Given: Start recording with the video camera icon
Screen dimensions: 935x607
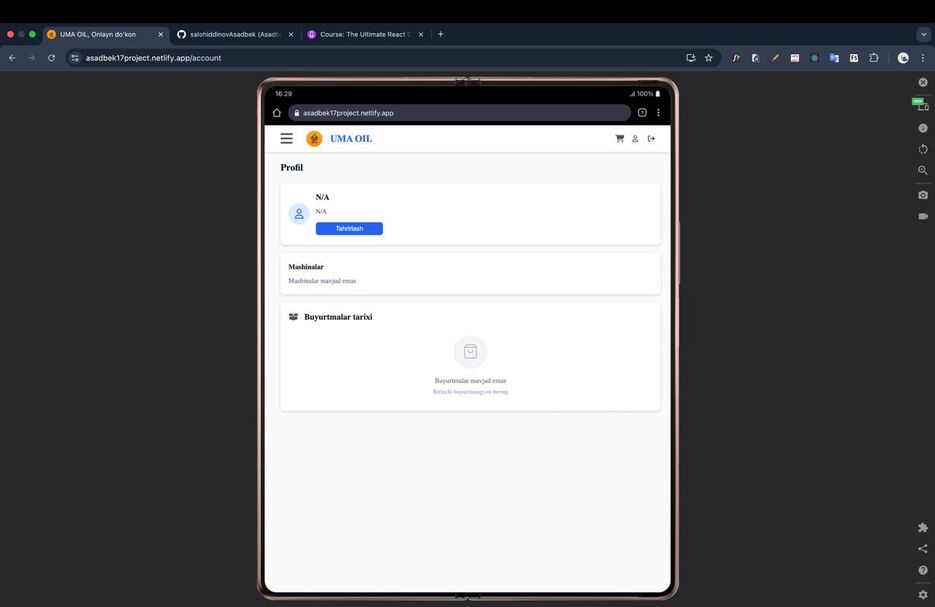Looking at the screenshot, I should 922,216.
